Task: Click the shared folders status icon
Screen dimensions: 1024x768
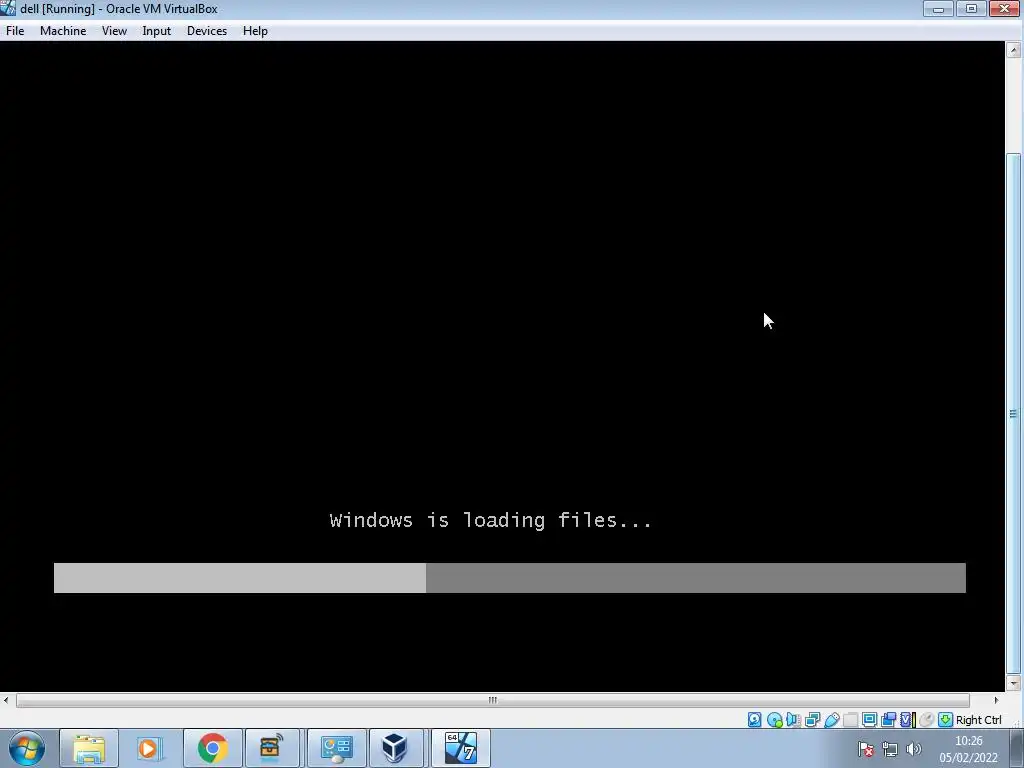Action: coord(850,720)
